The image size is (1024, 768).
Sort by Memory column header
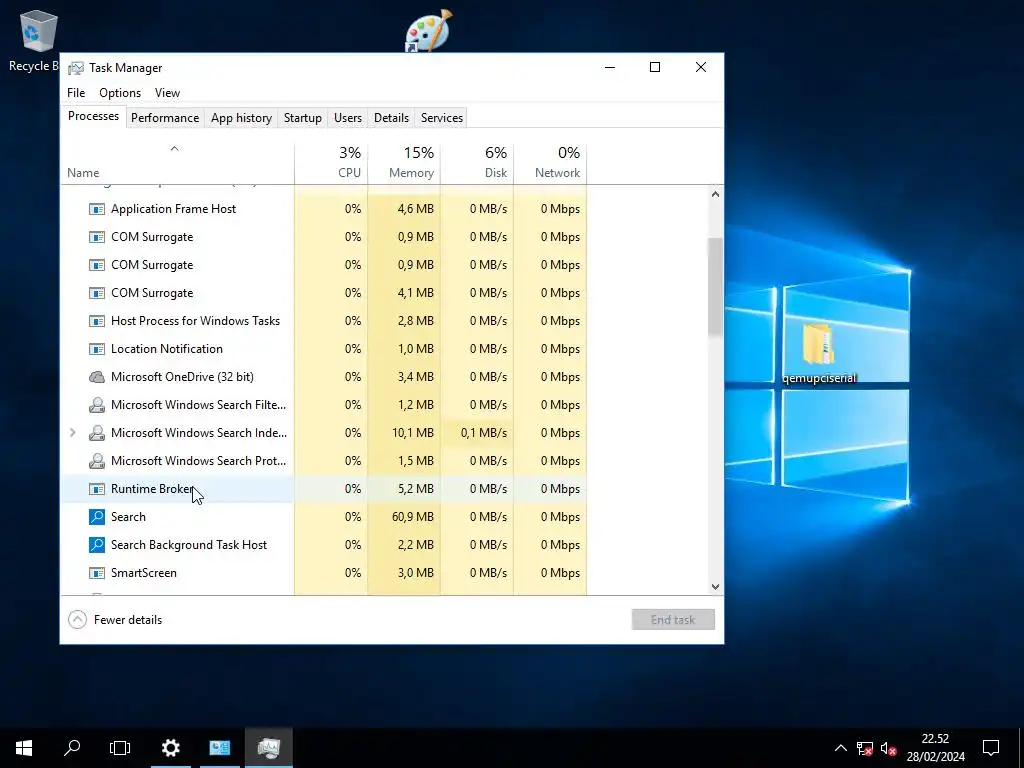[x=404, y=162]
